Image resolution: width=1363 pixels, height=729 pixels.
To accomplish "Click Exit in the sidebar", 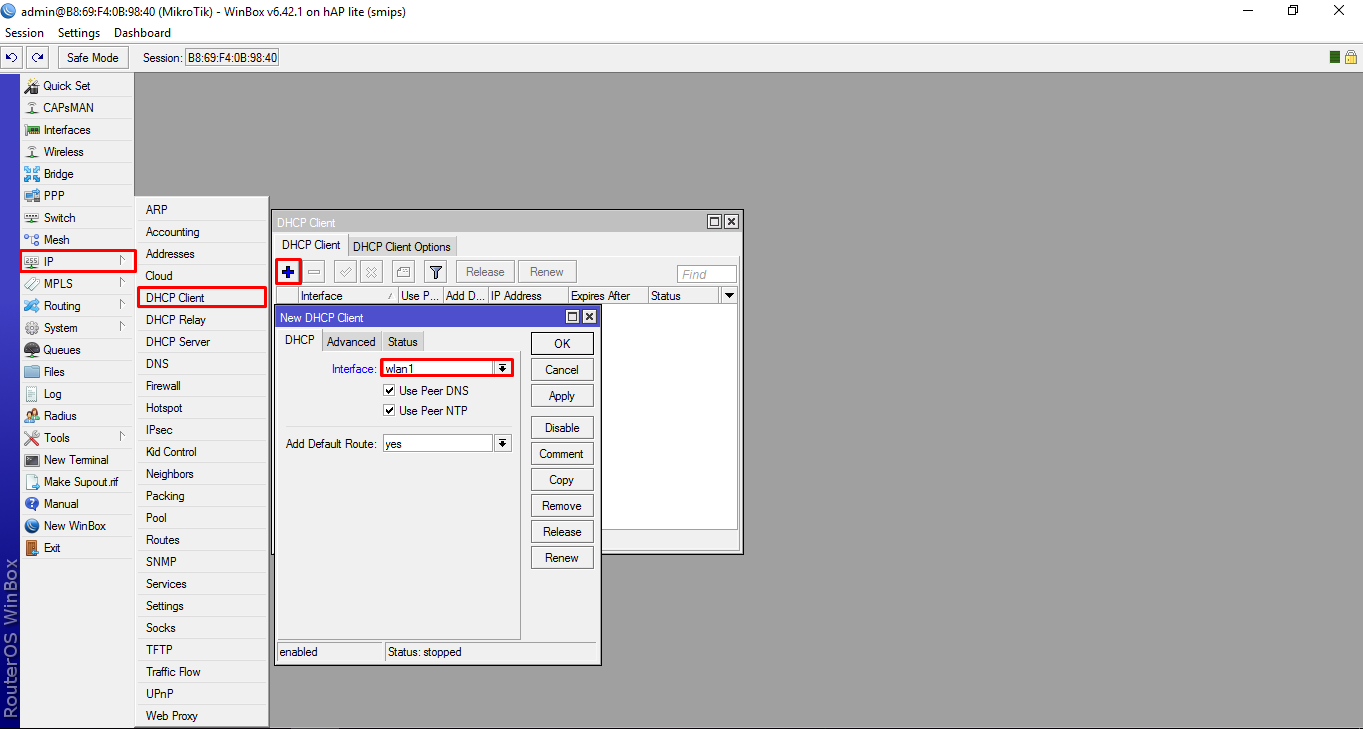I will (x=77, y=548).
